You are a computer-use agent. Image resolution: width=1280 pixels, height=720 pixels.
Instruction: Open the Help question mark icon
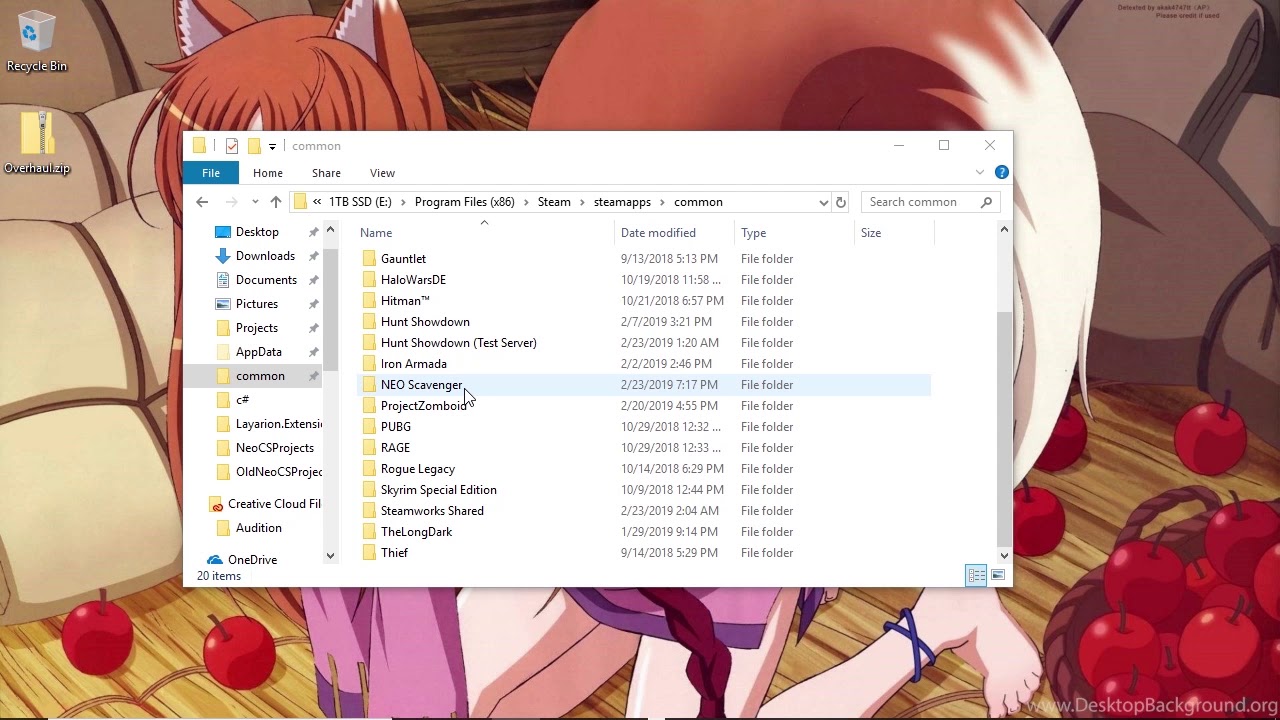[x=1001, y=173]
